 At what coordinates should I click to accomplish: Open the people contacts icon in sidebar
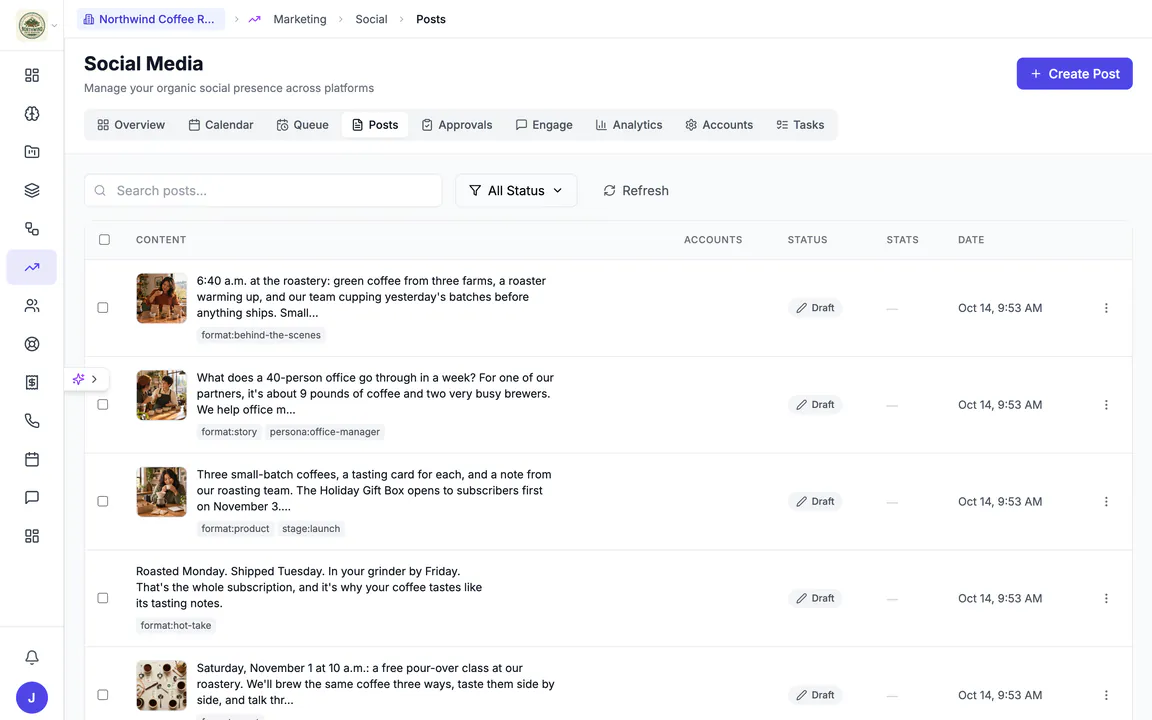point(32,306)
